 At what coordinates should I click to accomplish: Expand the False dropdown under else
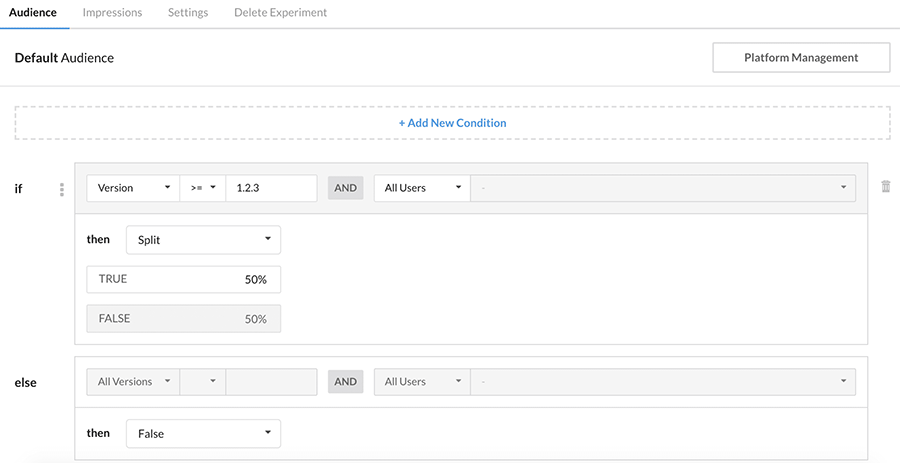(203, 433)
